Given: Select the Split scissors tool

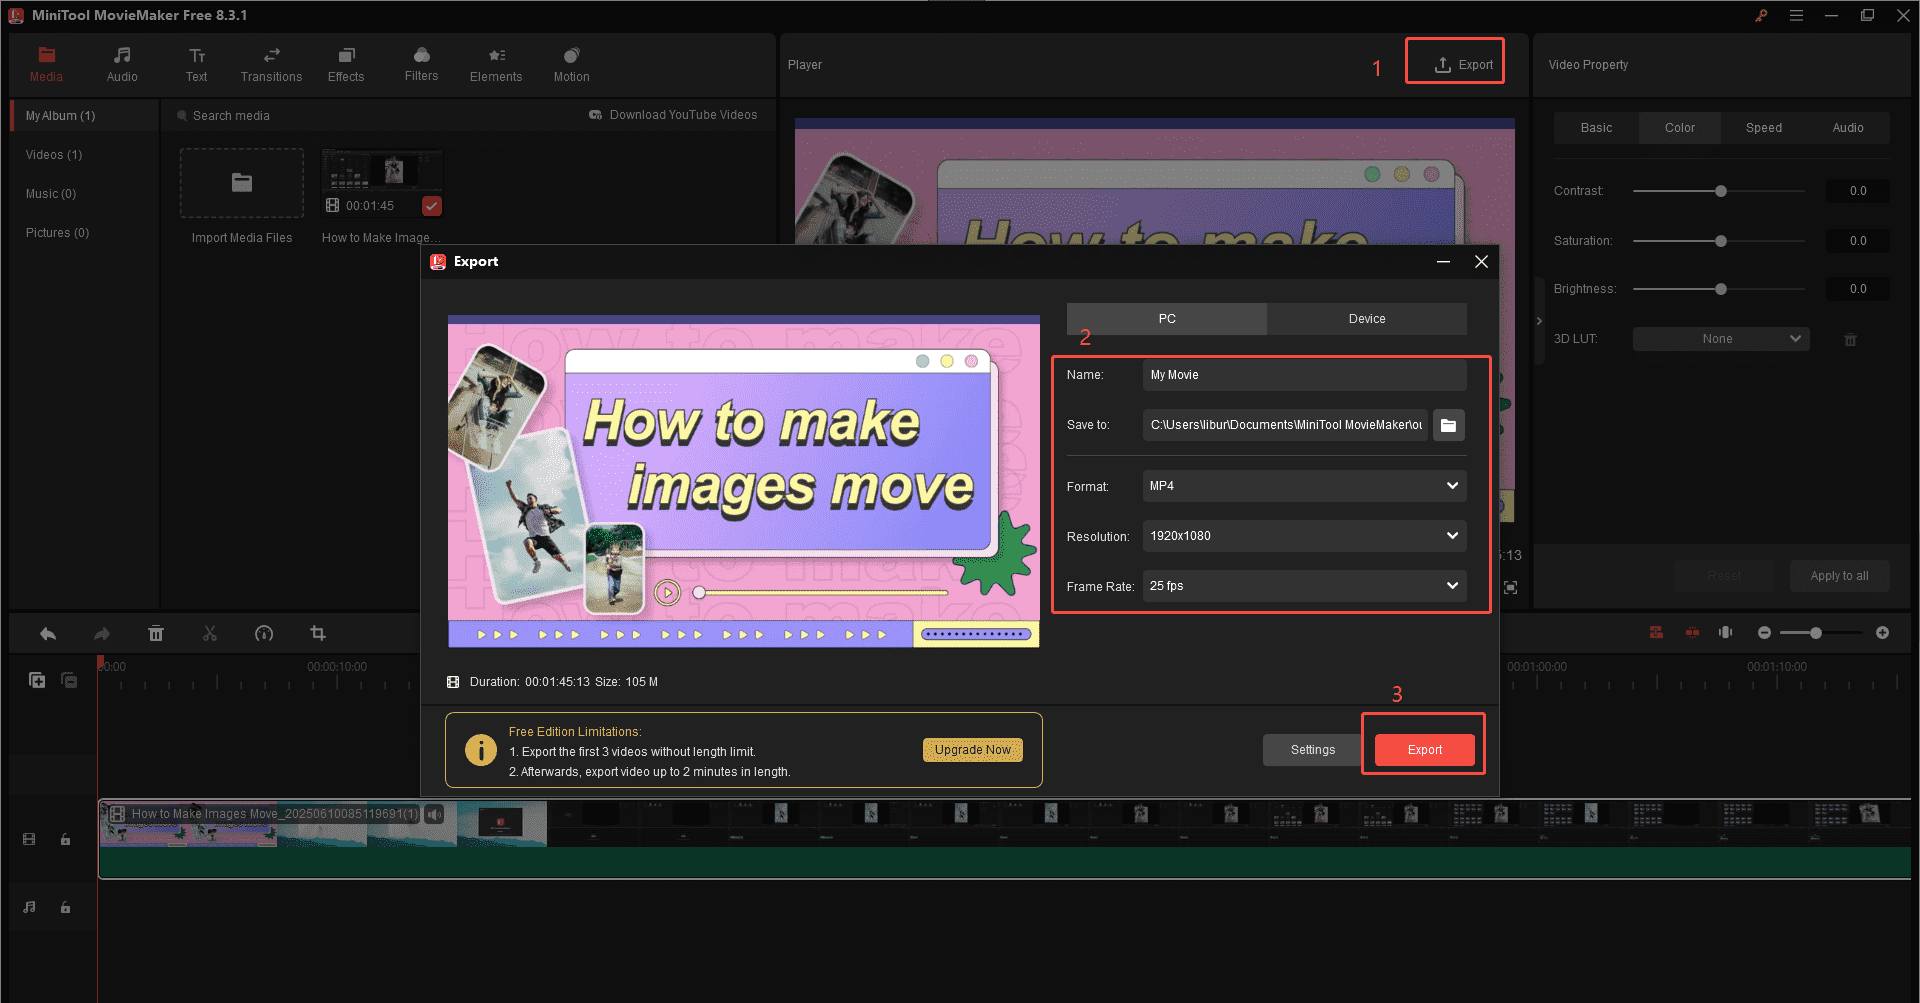Looking at the screenshot, I should 210,633.
